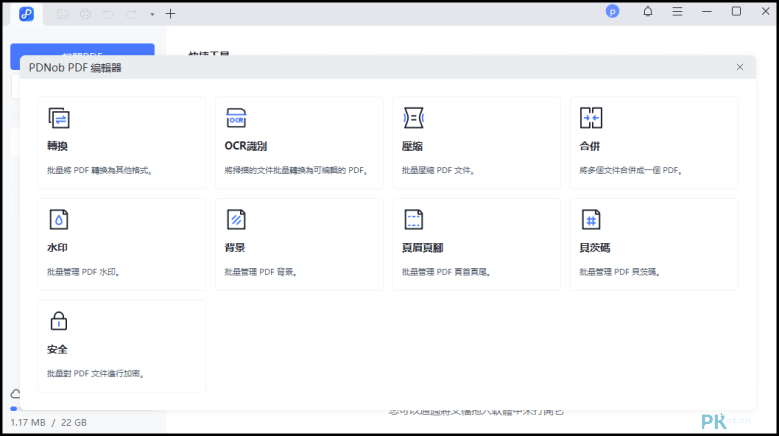Select the 安全 card title
This screenshot has height=436, width=779.
[x=57, y=349]
